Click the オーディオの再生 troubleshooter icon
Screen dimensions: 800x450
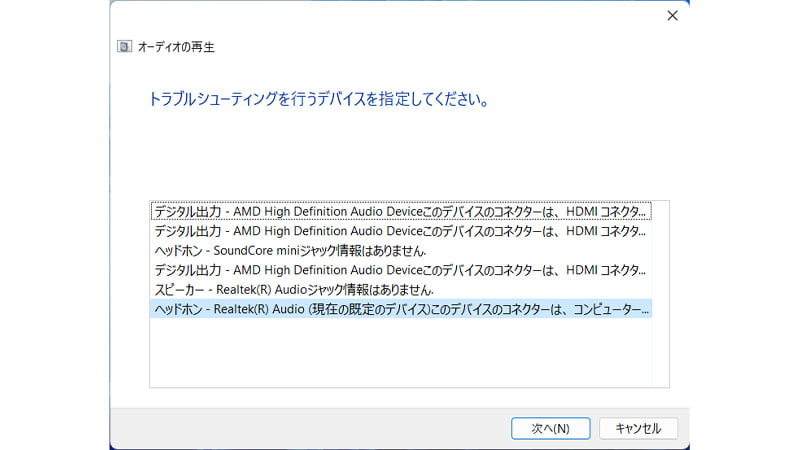pos(124,47)
